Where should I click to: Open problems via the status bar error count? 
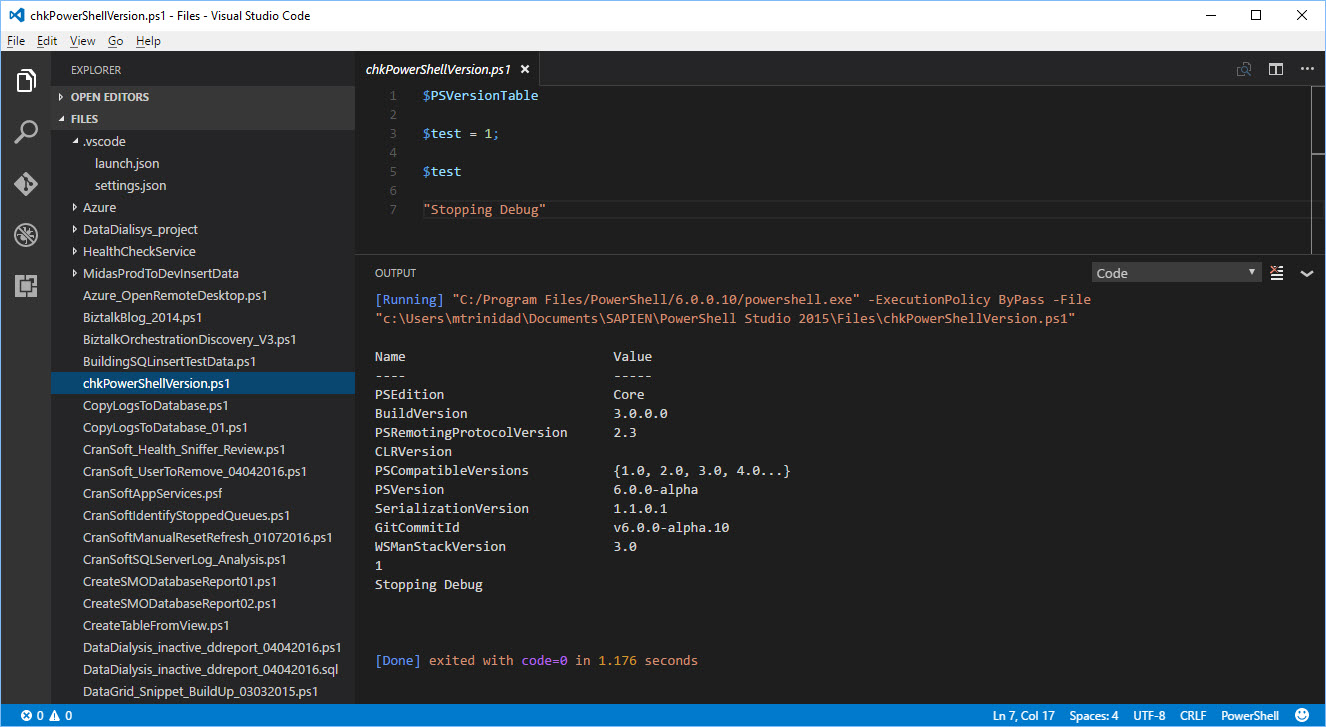pos(46,716)
